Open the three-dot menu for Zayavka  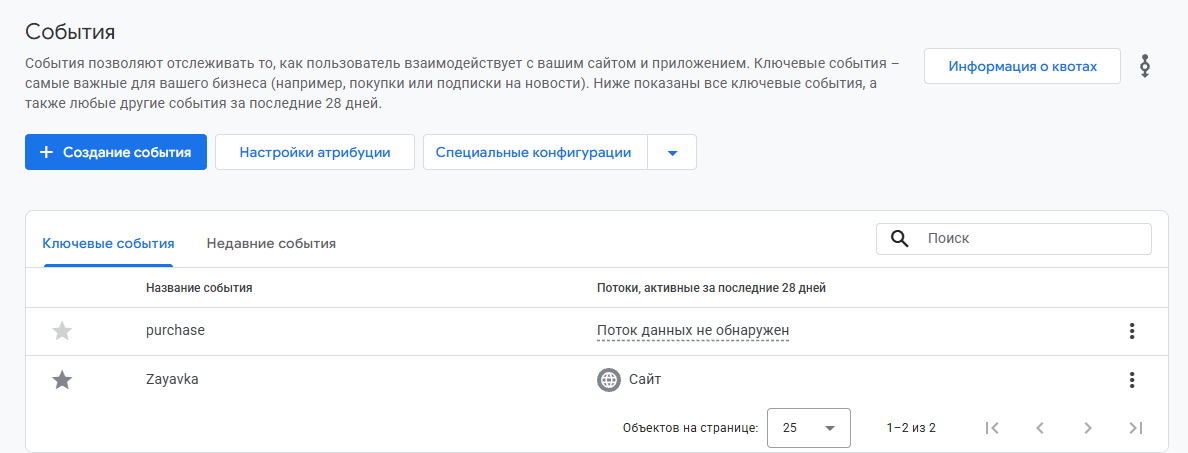coord(1132,380)
